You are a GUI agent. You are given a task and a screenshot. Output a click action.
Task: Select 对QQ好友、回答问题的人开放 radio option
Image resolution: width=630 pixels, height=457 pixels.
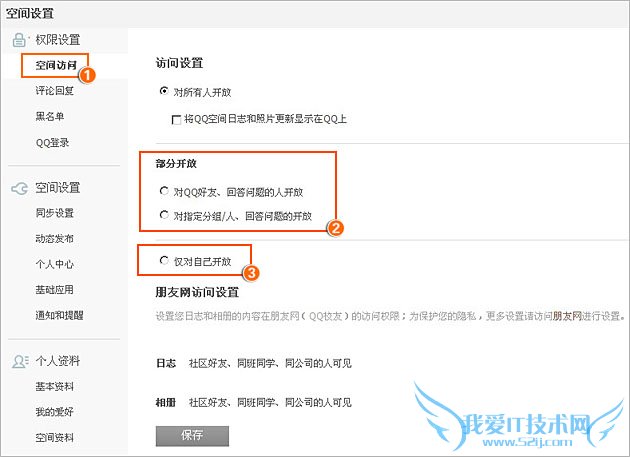[x=164, y=191]
